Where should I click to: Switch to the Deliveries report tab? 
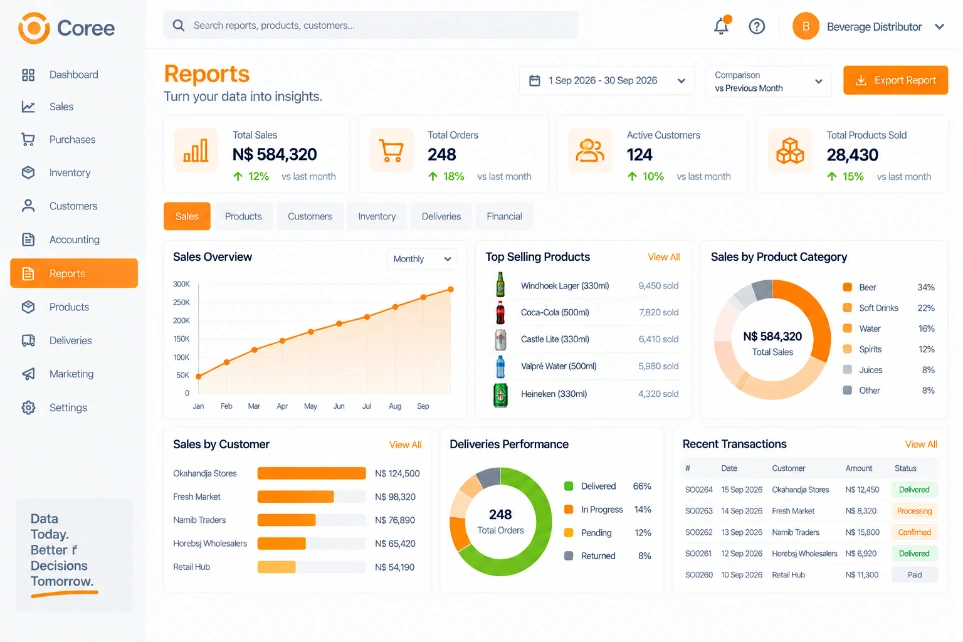[441, 216]
